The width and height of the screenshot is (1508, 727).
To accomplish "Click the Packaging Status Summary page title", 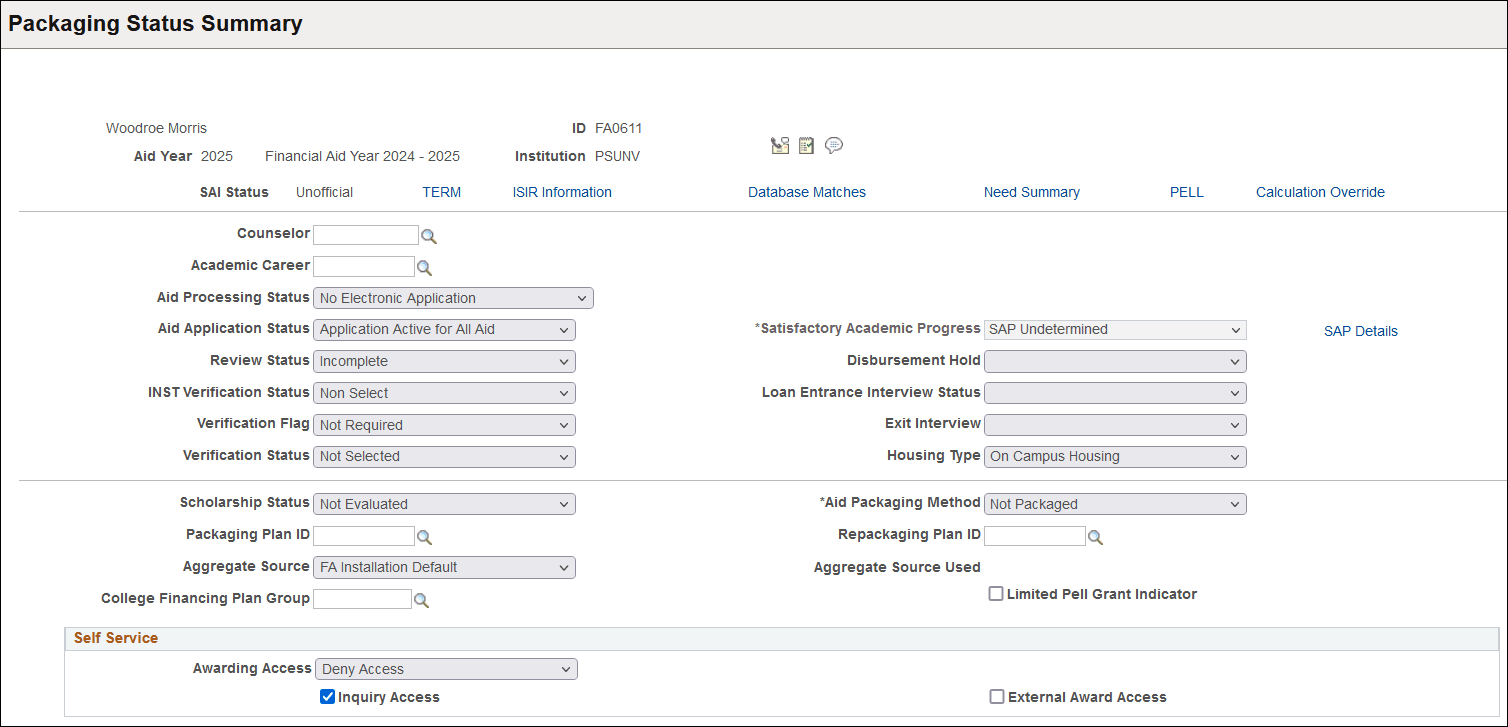I will pos(155,24).
